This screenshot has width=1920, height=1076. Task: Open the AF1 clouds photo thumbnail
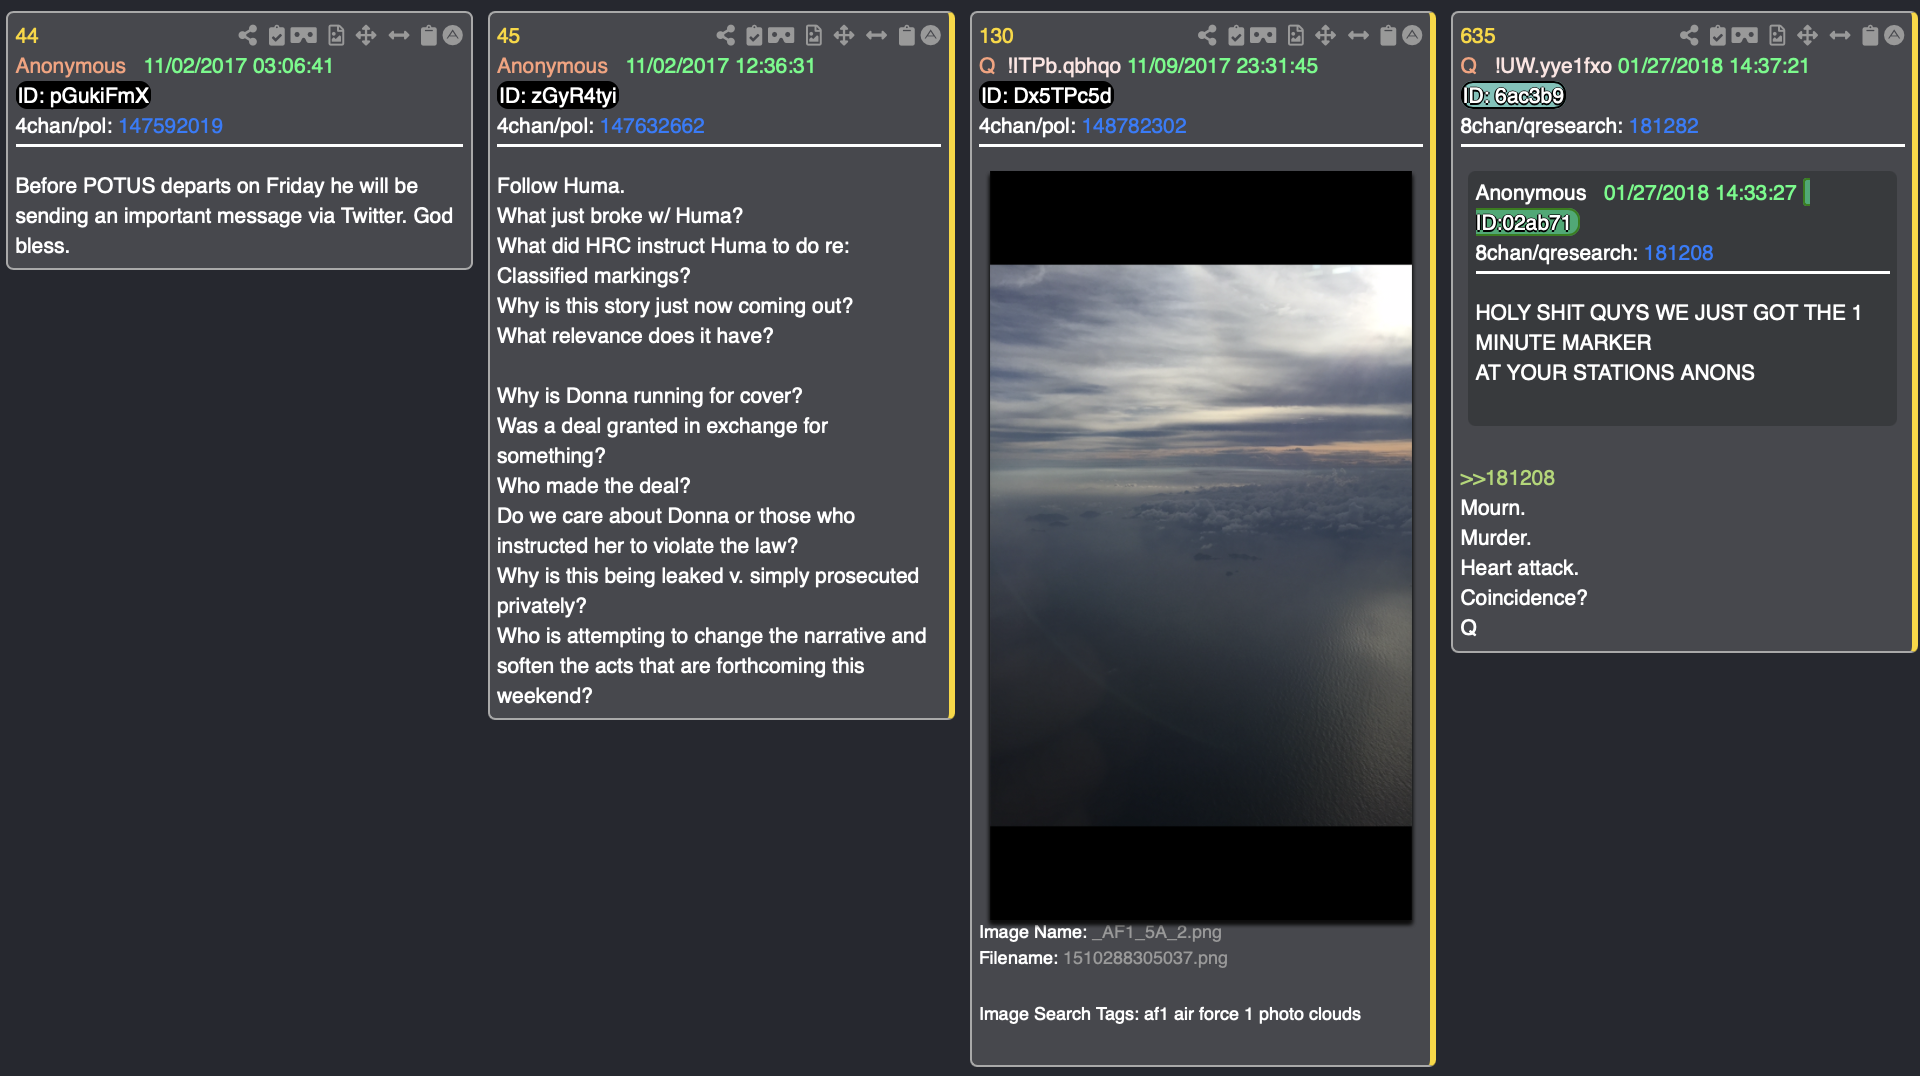coord(1200,545)
